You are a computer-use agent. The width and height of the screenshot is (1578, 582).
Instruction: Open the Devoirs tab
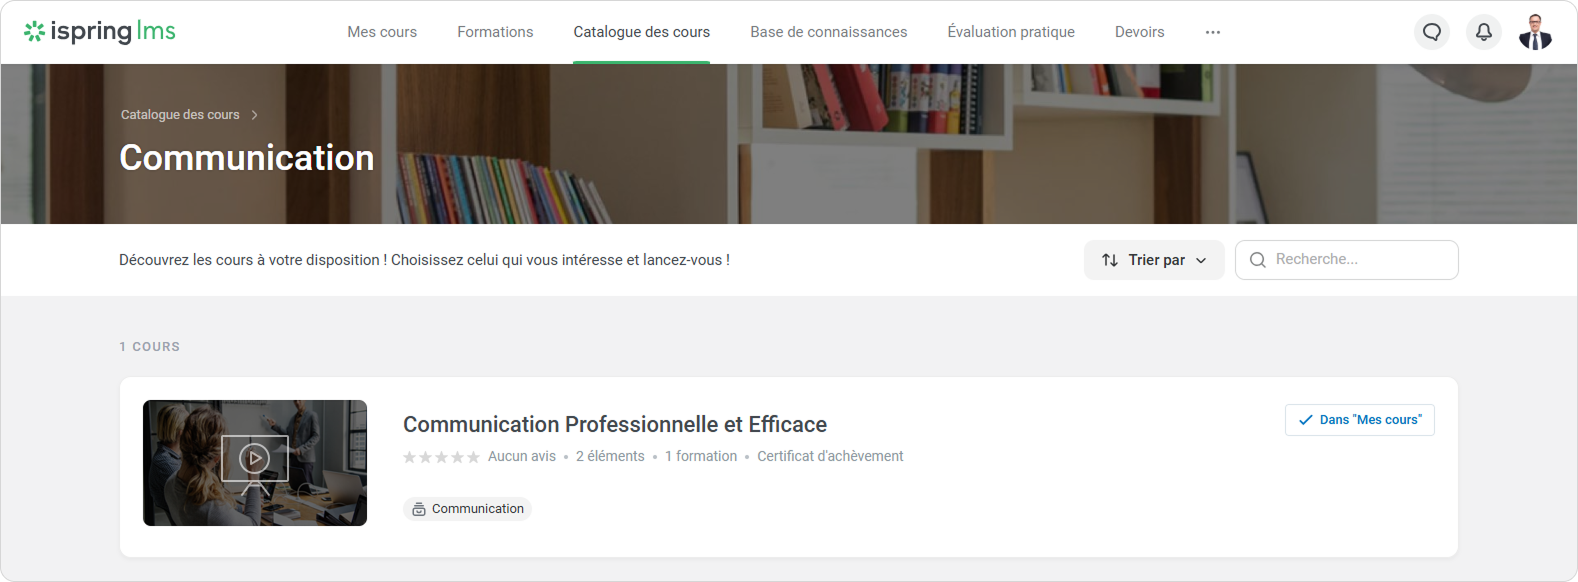[1139, 32]
